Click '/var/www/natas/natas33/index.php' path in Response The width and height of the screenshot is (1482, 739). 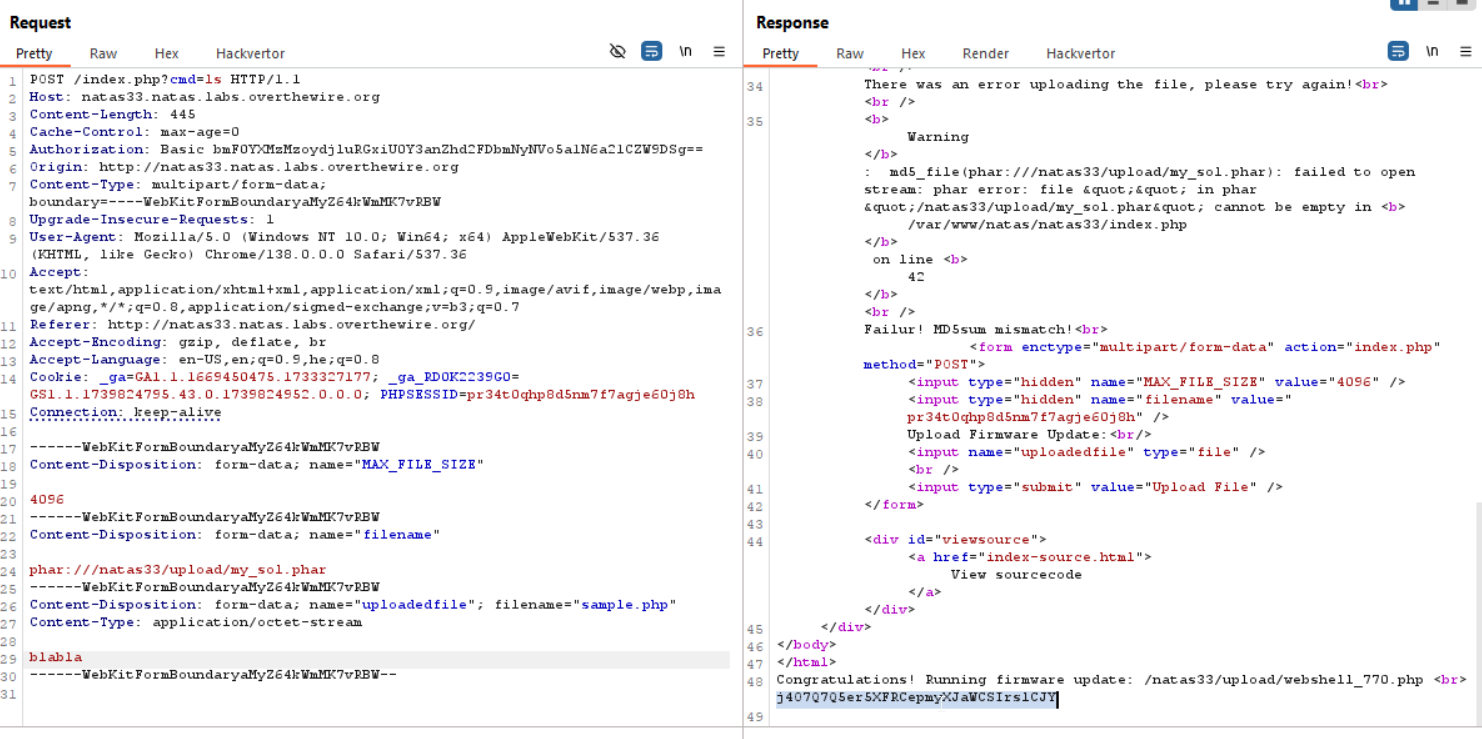tap(1047, 224)
